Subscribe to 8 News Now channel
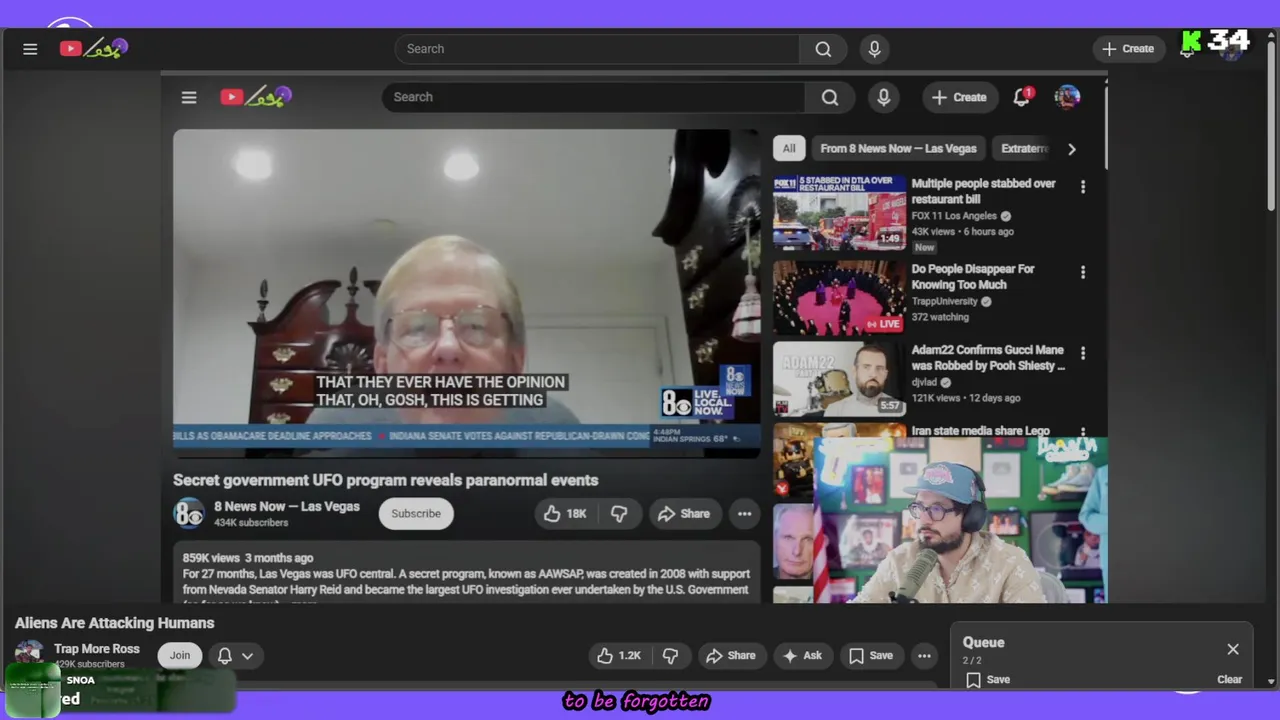The width and height of the screenshot is (1280, 720). click(416, 514)
